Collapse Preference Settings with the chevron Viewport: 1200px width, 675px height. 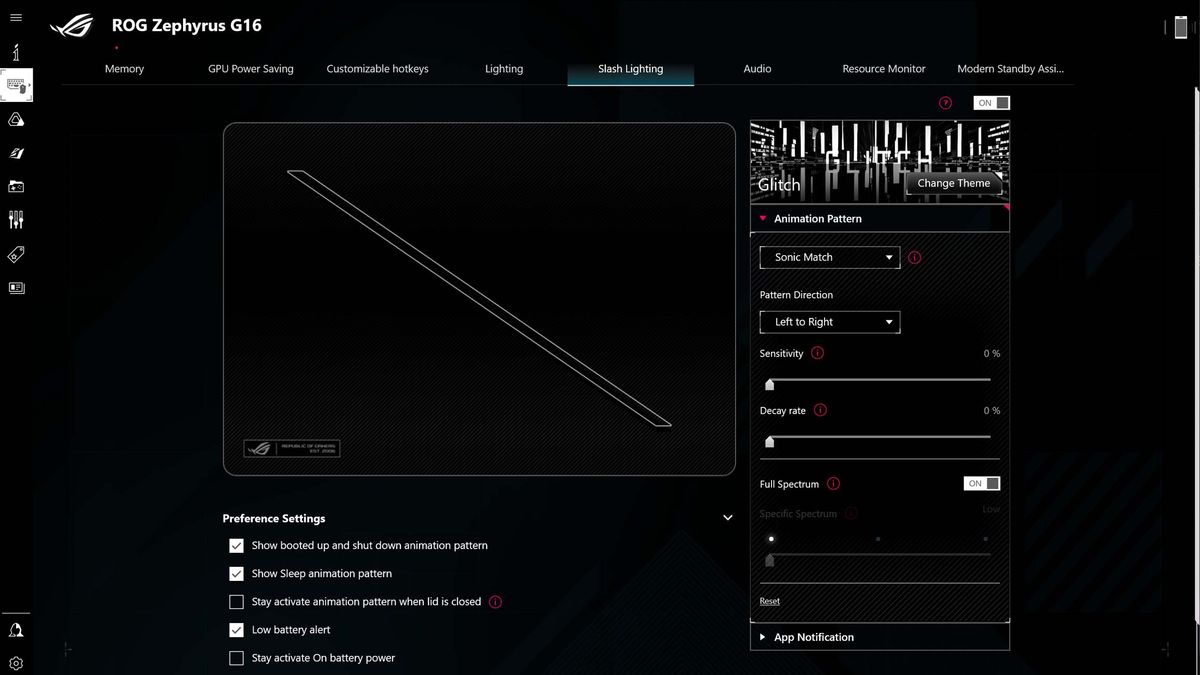click(x=728, y=518)
